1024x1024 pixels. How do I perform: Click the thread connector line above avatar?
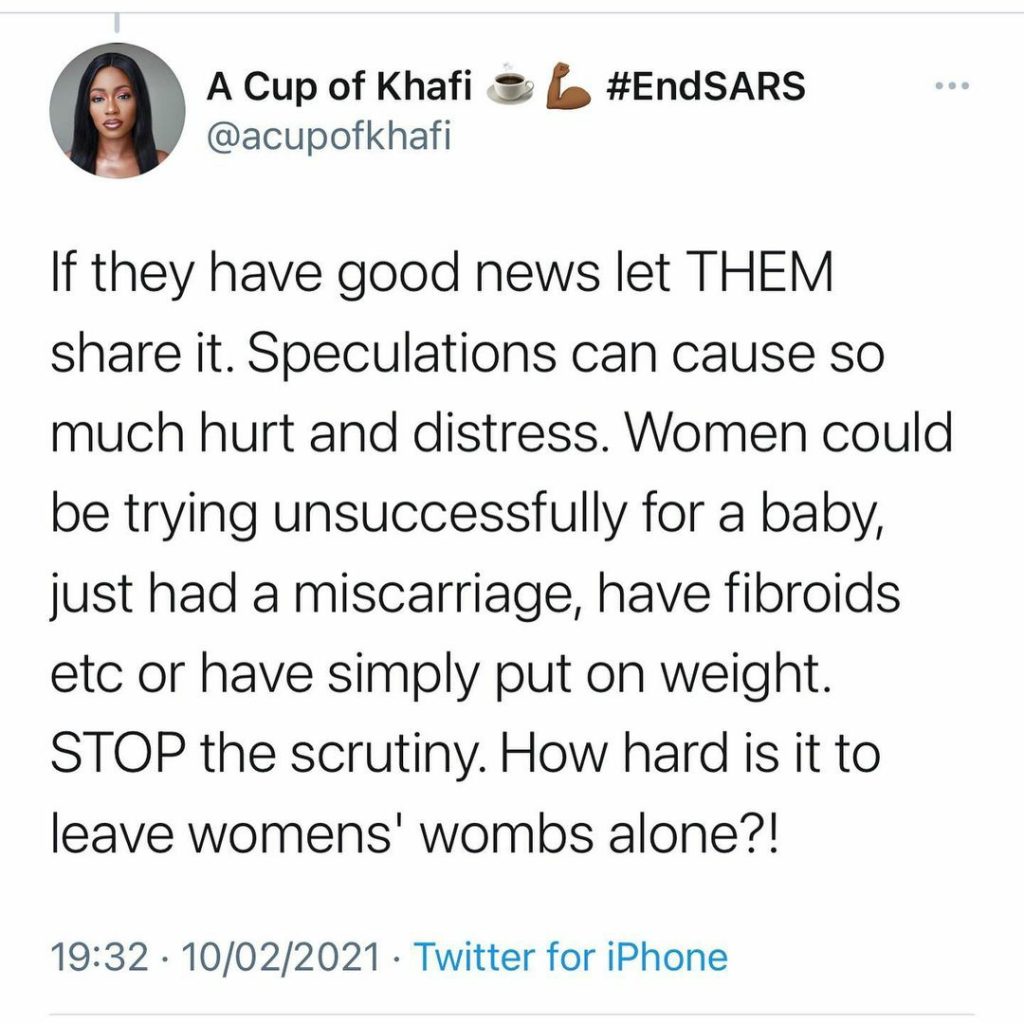117,22
